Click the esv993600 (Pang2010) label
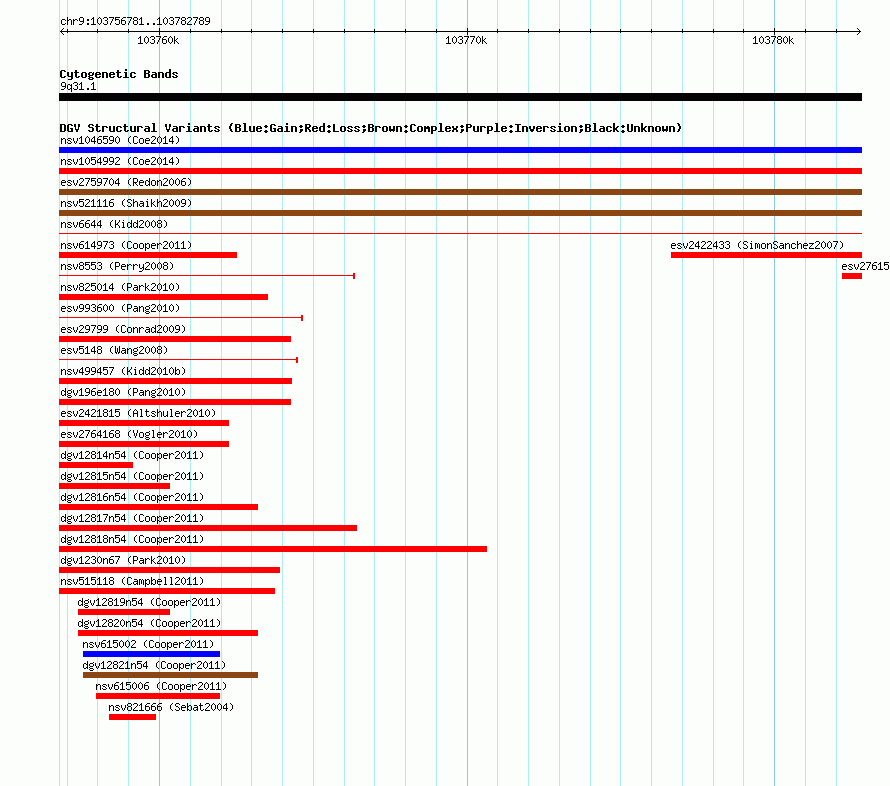The image size is (890, 786). pyautogui.click(x=120, y=308)
